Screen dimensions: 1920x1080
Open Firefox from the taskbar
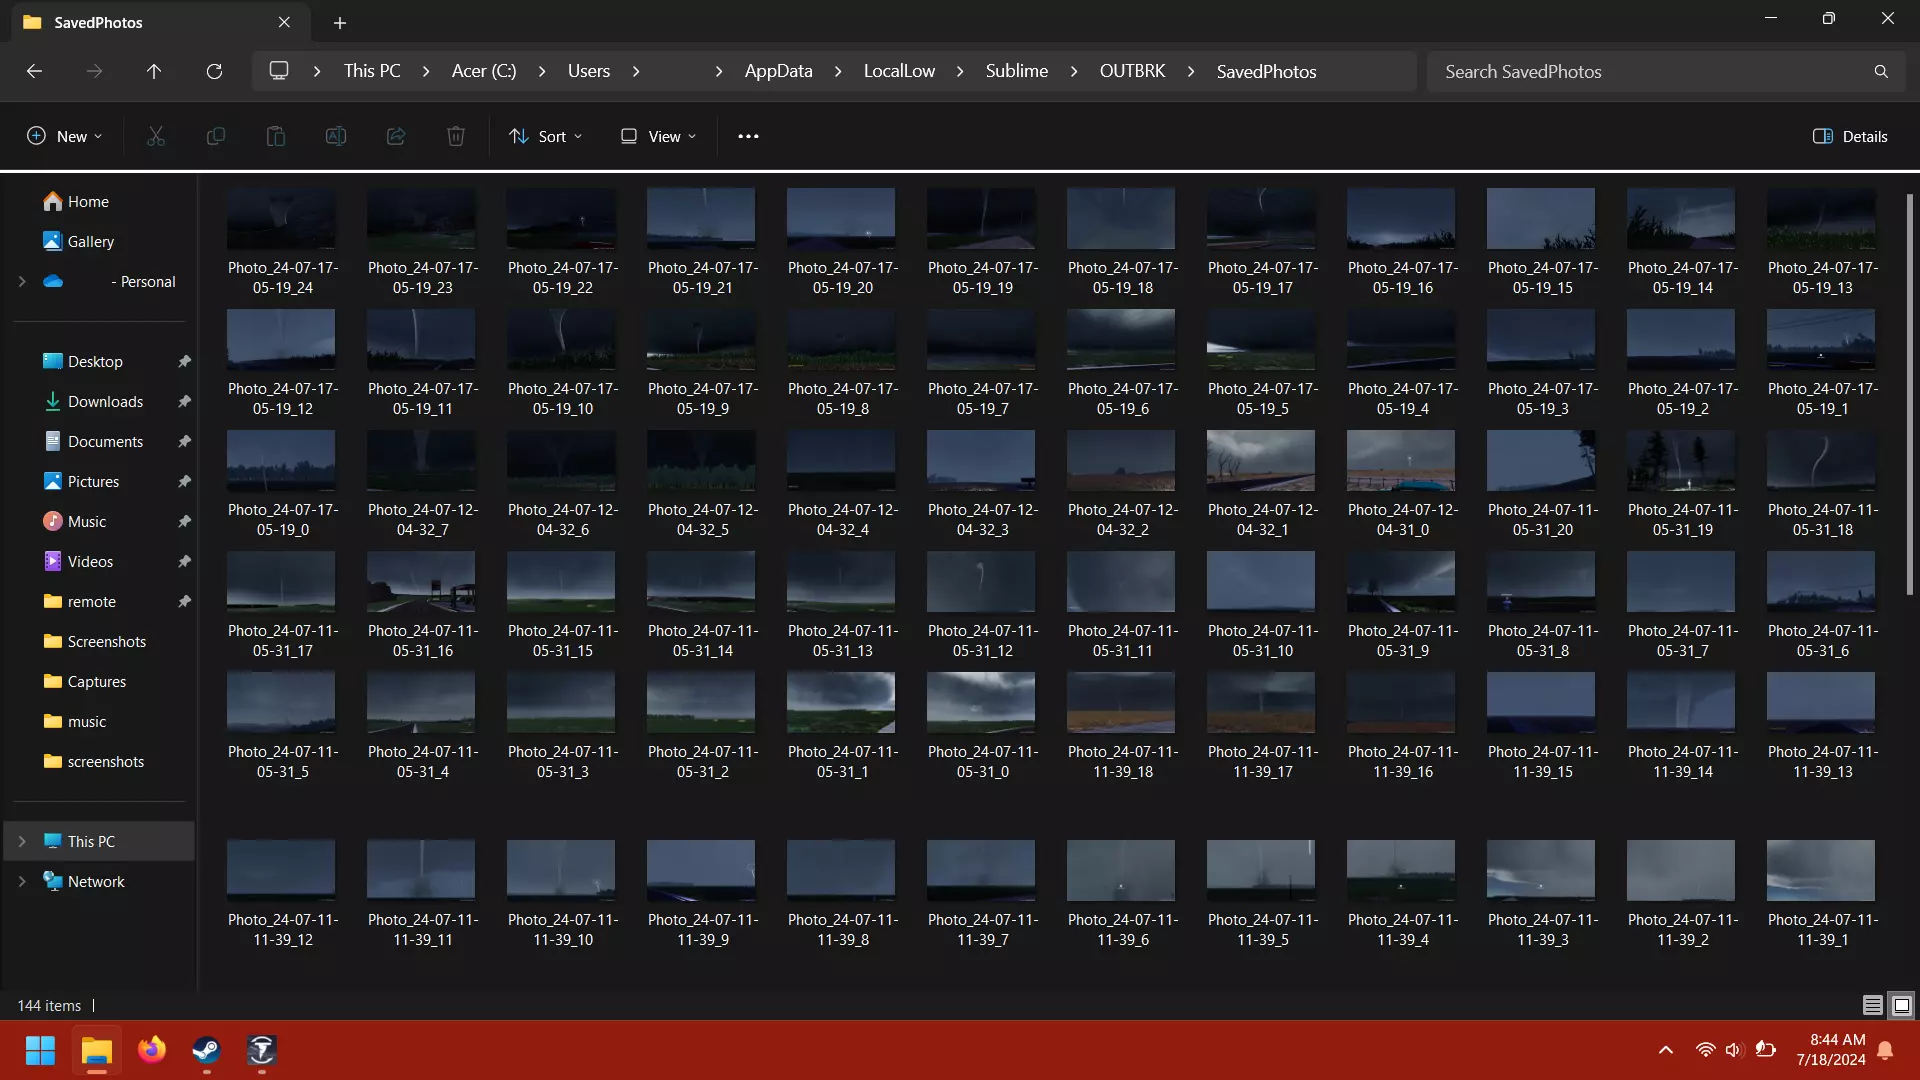coord(152,1050)
